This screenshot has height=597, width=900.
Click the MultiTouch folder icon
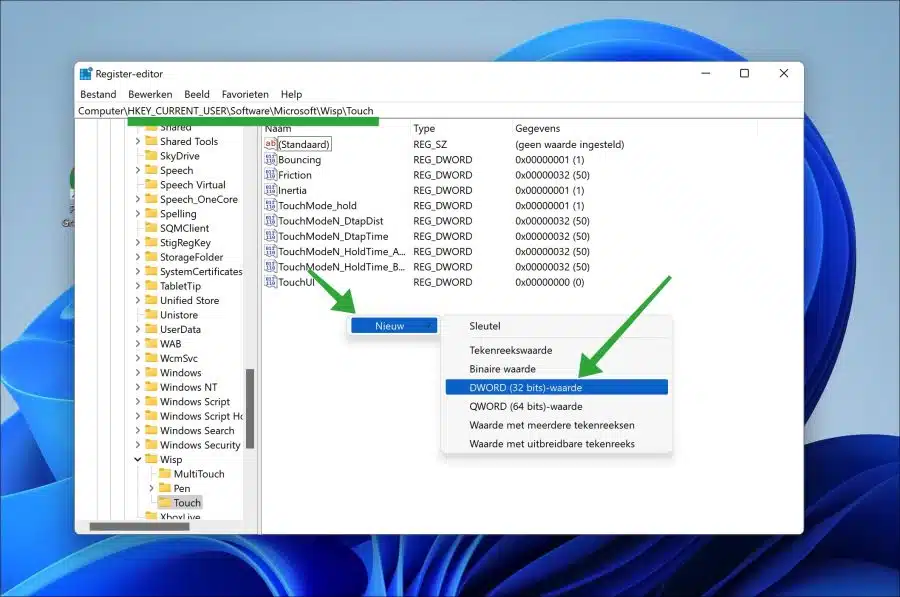(165, 474)
